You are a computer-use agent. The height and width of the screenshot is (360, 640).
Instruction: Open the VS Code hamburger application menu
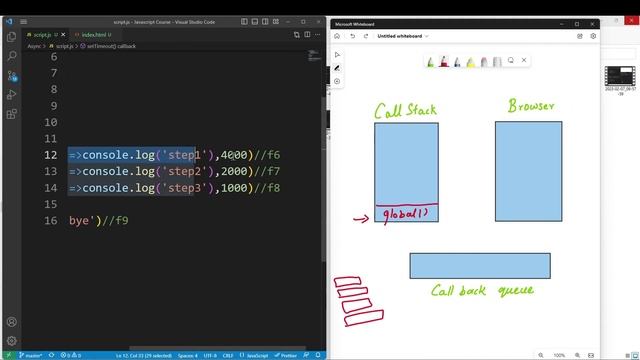coord(24,22)
